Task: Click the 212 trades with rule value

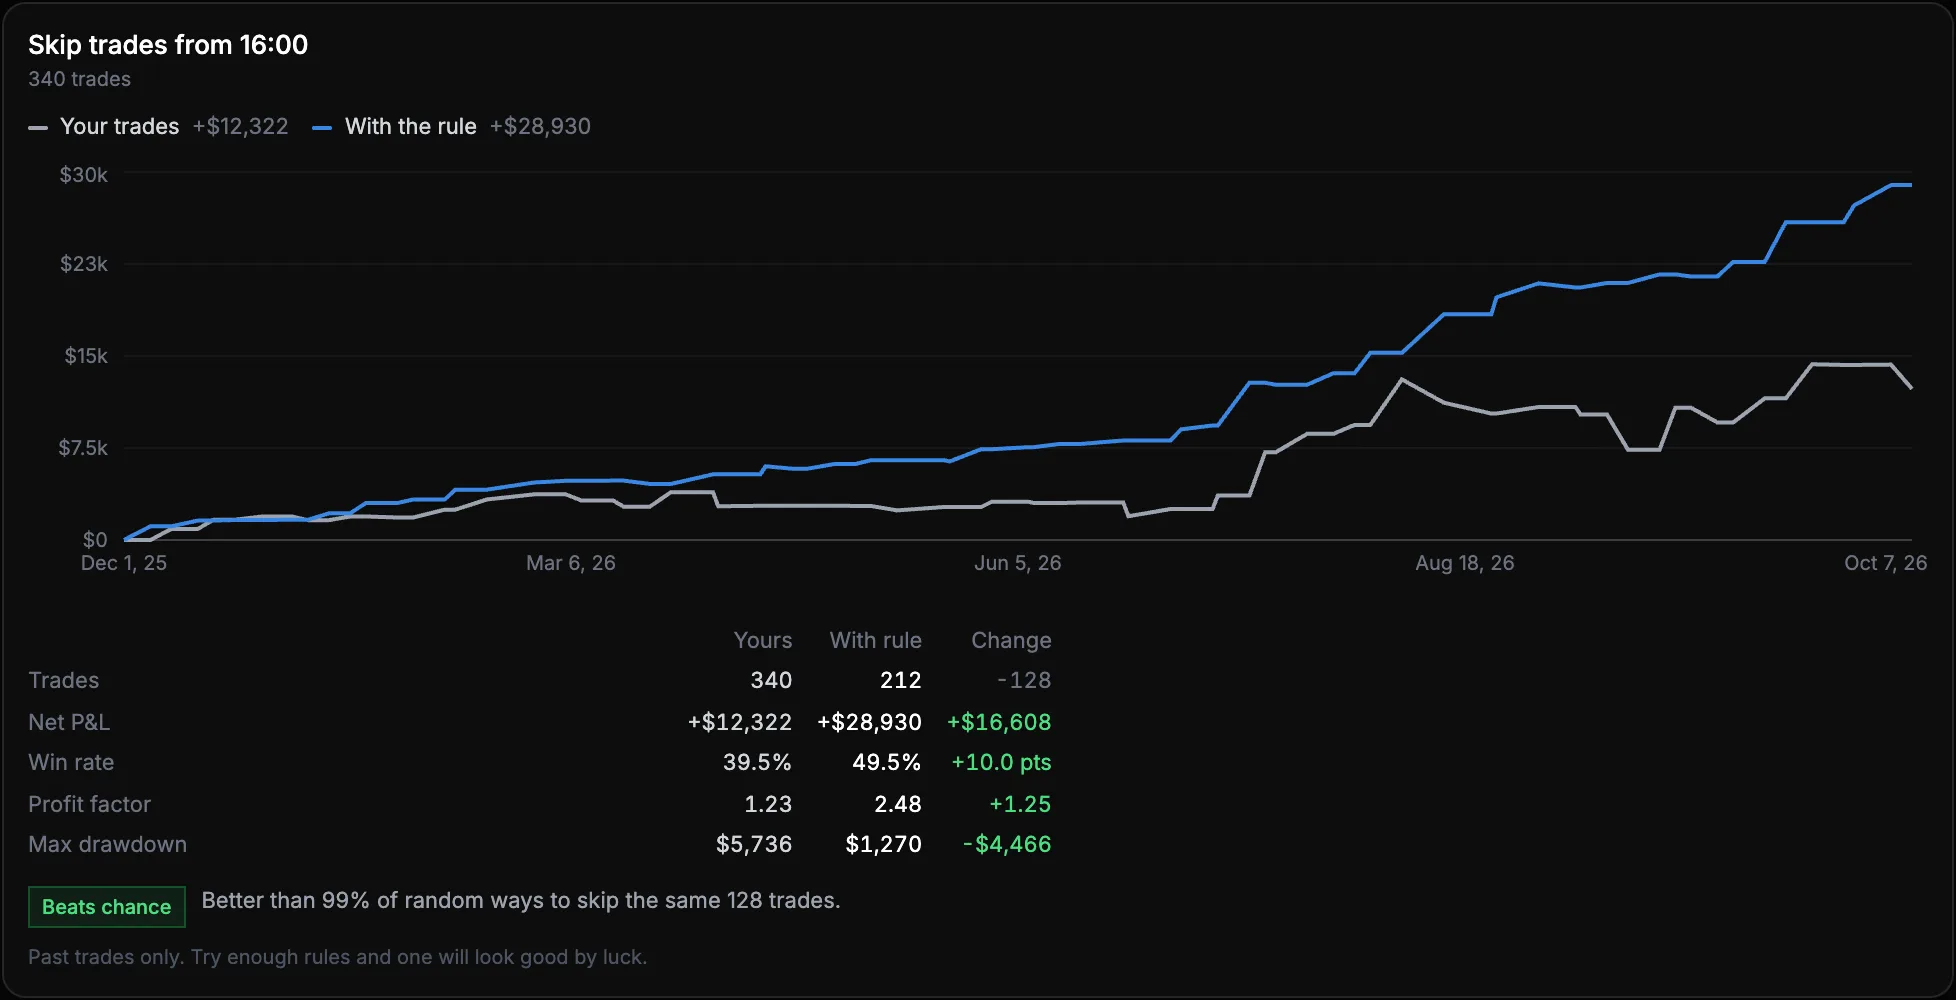Action: (x=901, y=680)
